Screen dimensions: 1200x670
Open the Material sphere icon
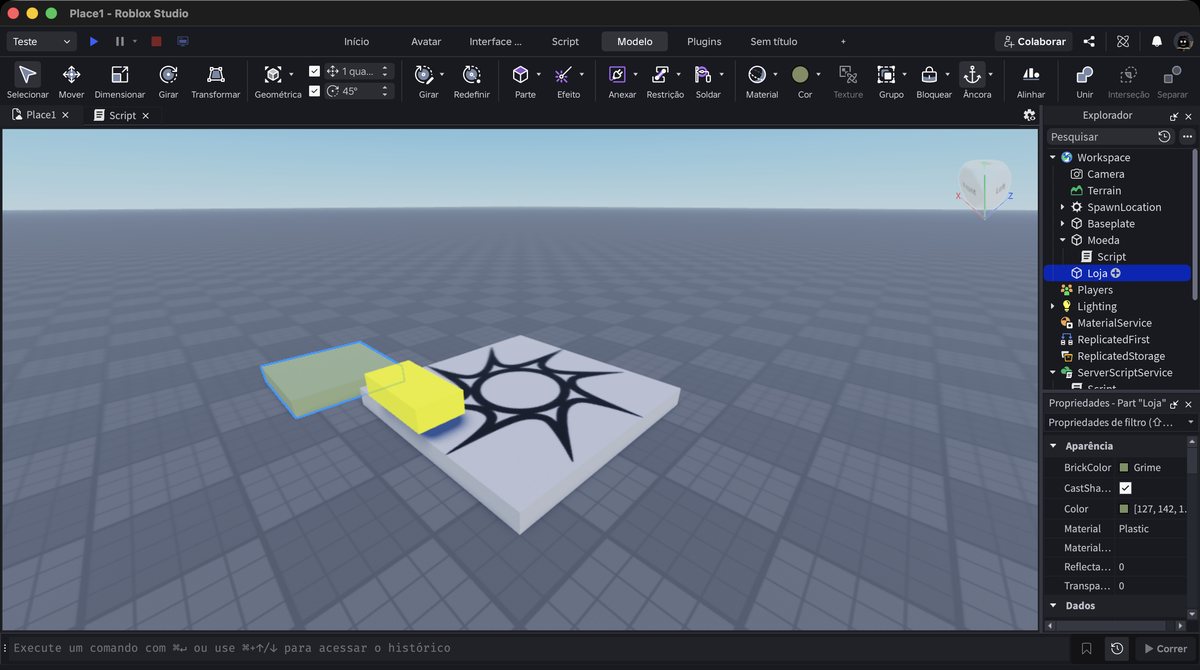757,75
